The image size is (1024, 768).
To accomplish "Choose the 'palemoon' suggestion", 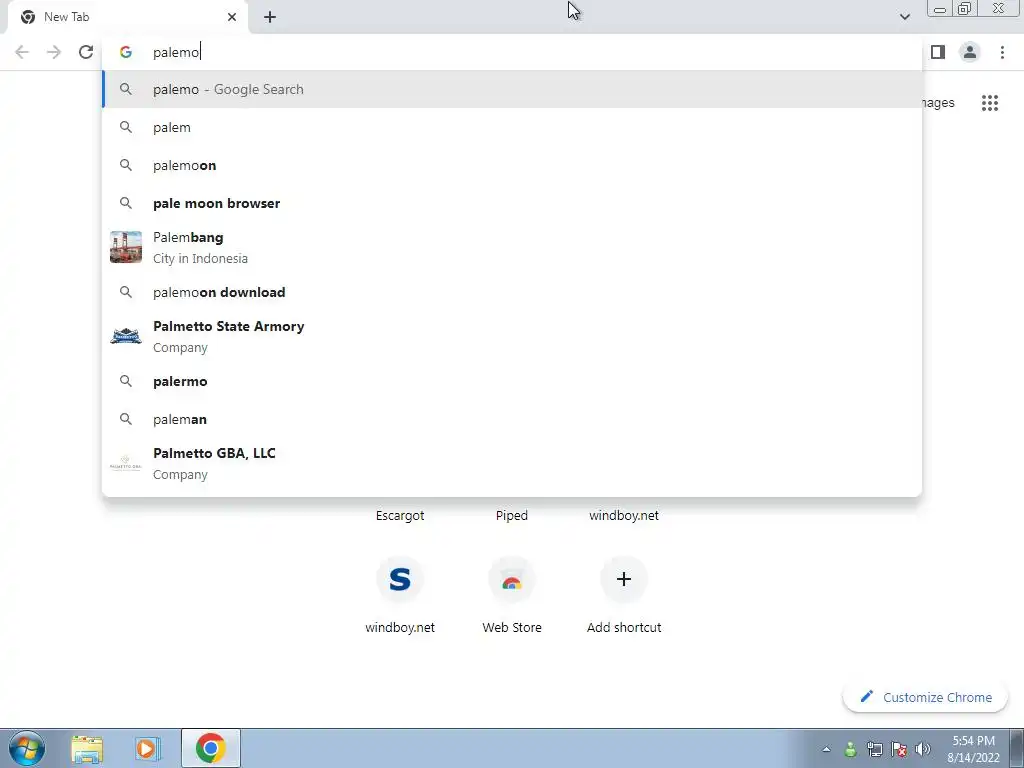I will pyautogui.click(x=512, y=165).
